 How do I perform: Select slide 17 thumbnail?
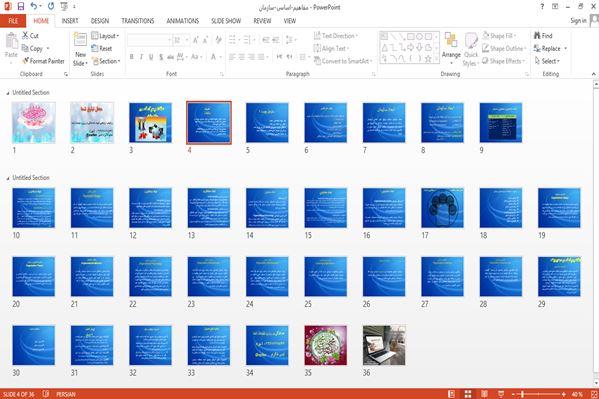coord(442,208)
